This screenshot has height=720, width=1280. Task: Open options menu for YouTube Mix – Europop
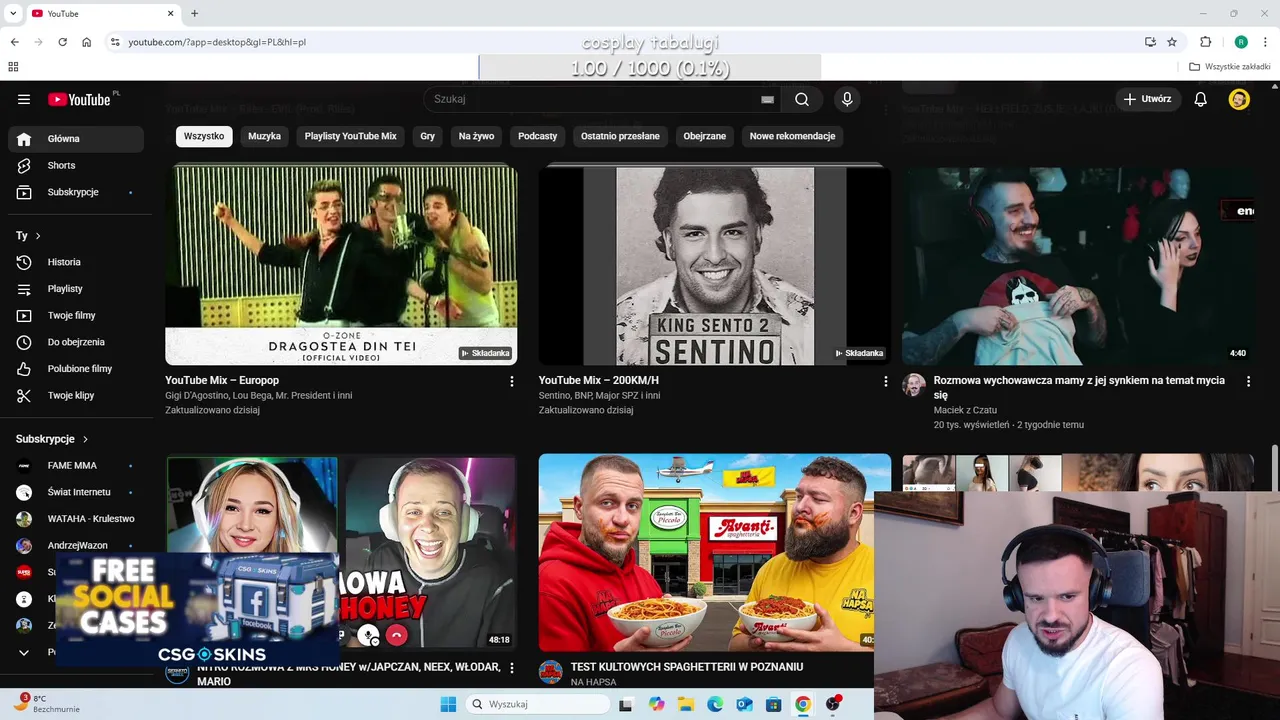[x=512, y=381]
